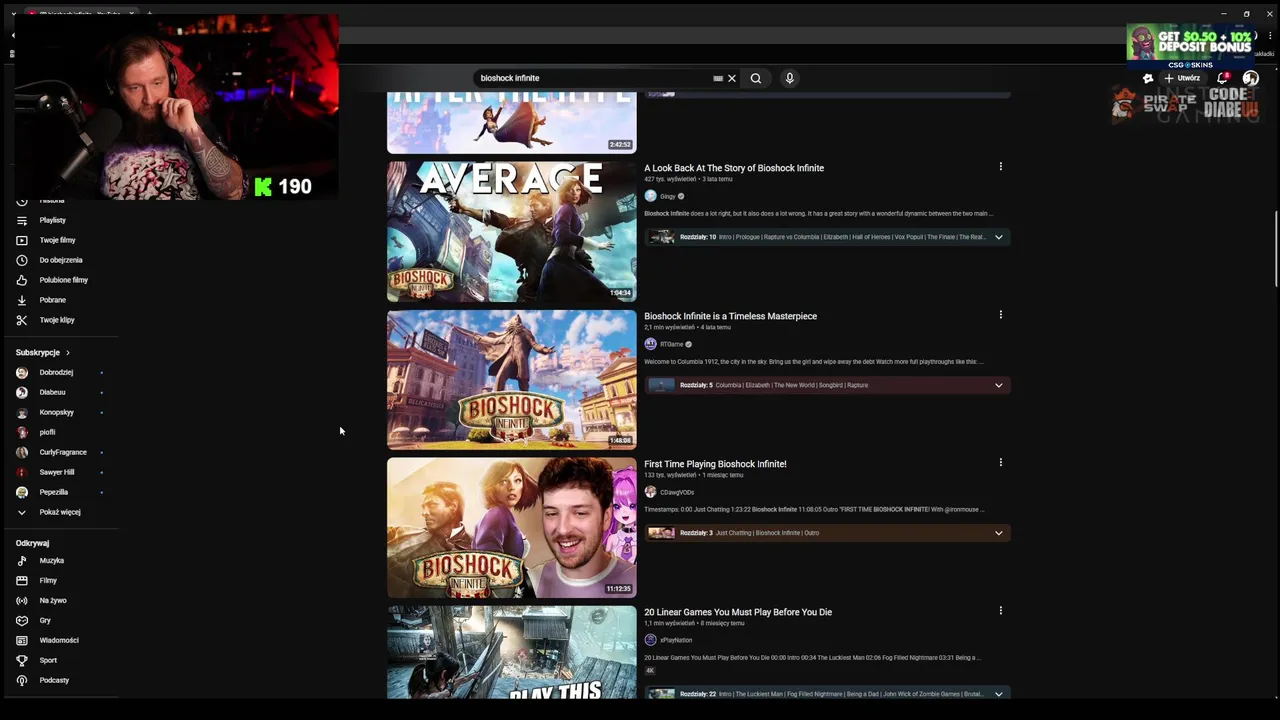Open '20 Linear Games You Must Play' title
The width and height of the screenshot is (1280, 720).
(738, 612)
